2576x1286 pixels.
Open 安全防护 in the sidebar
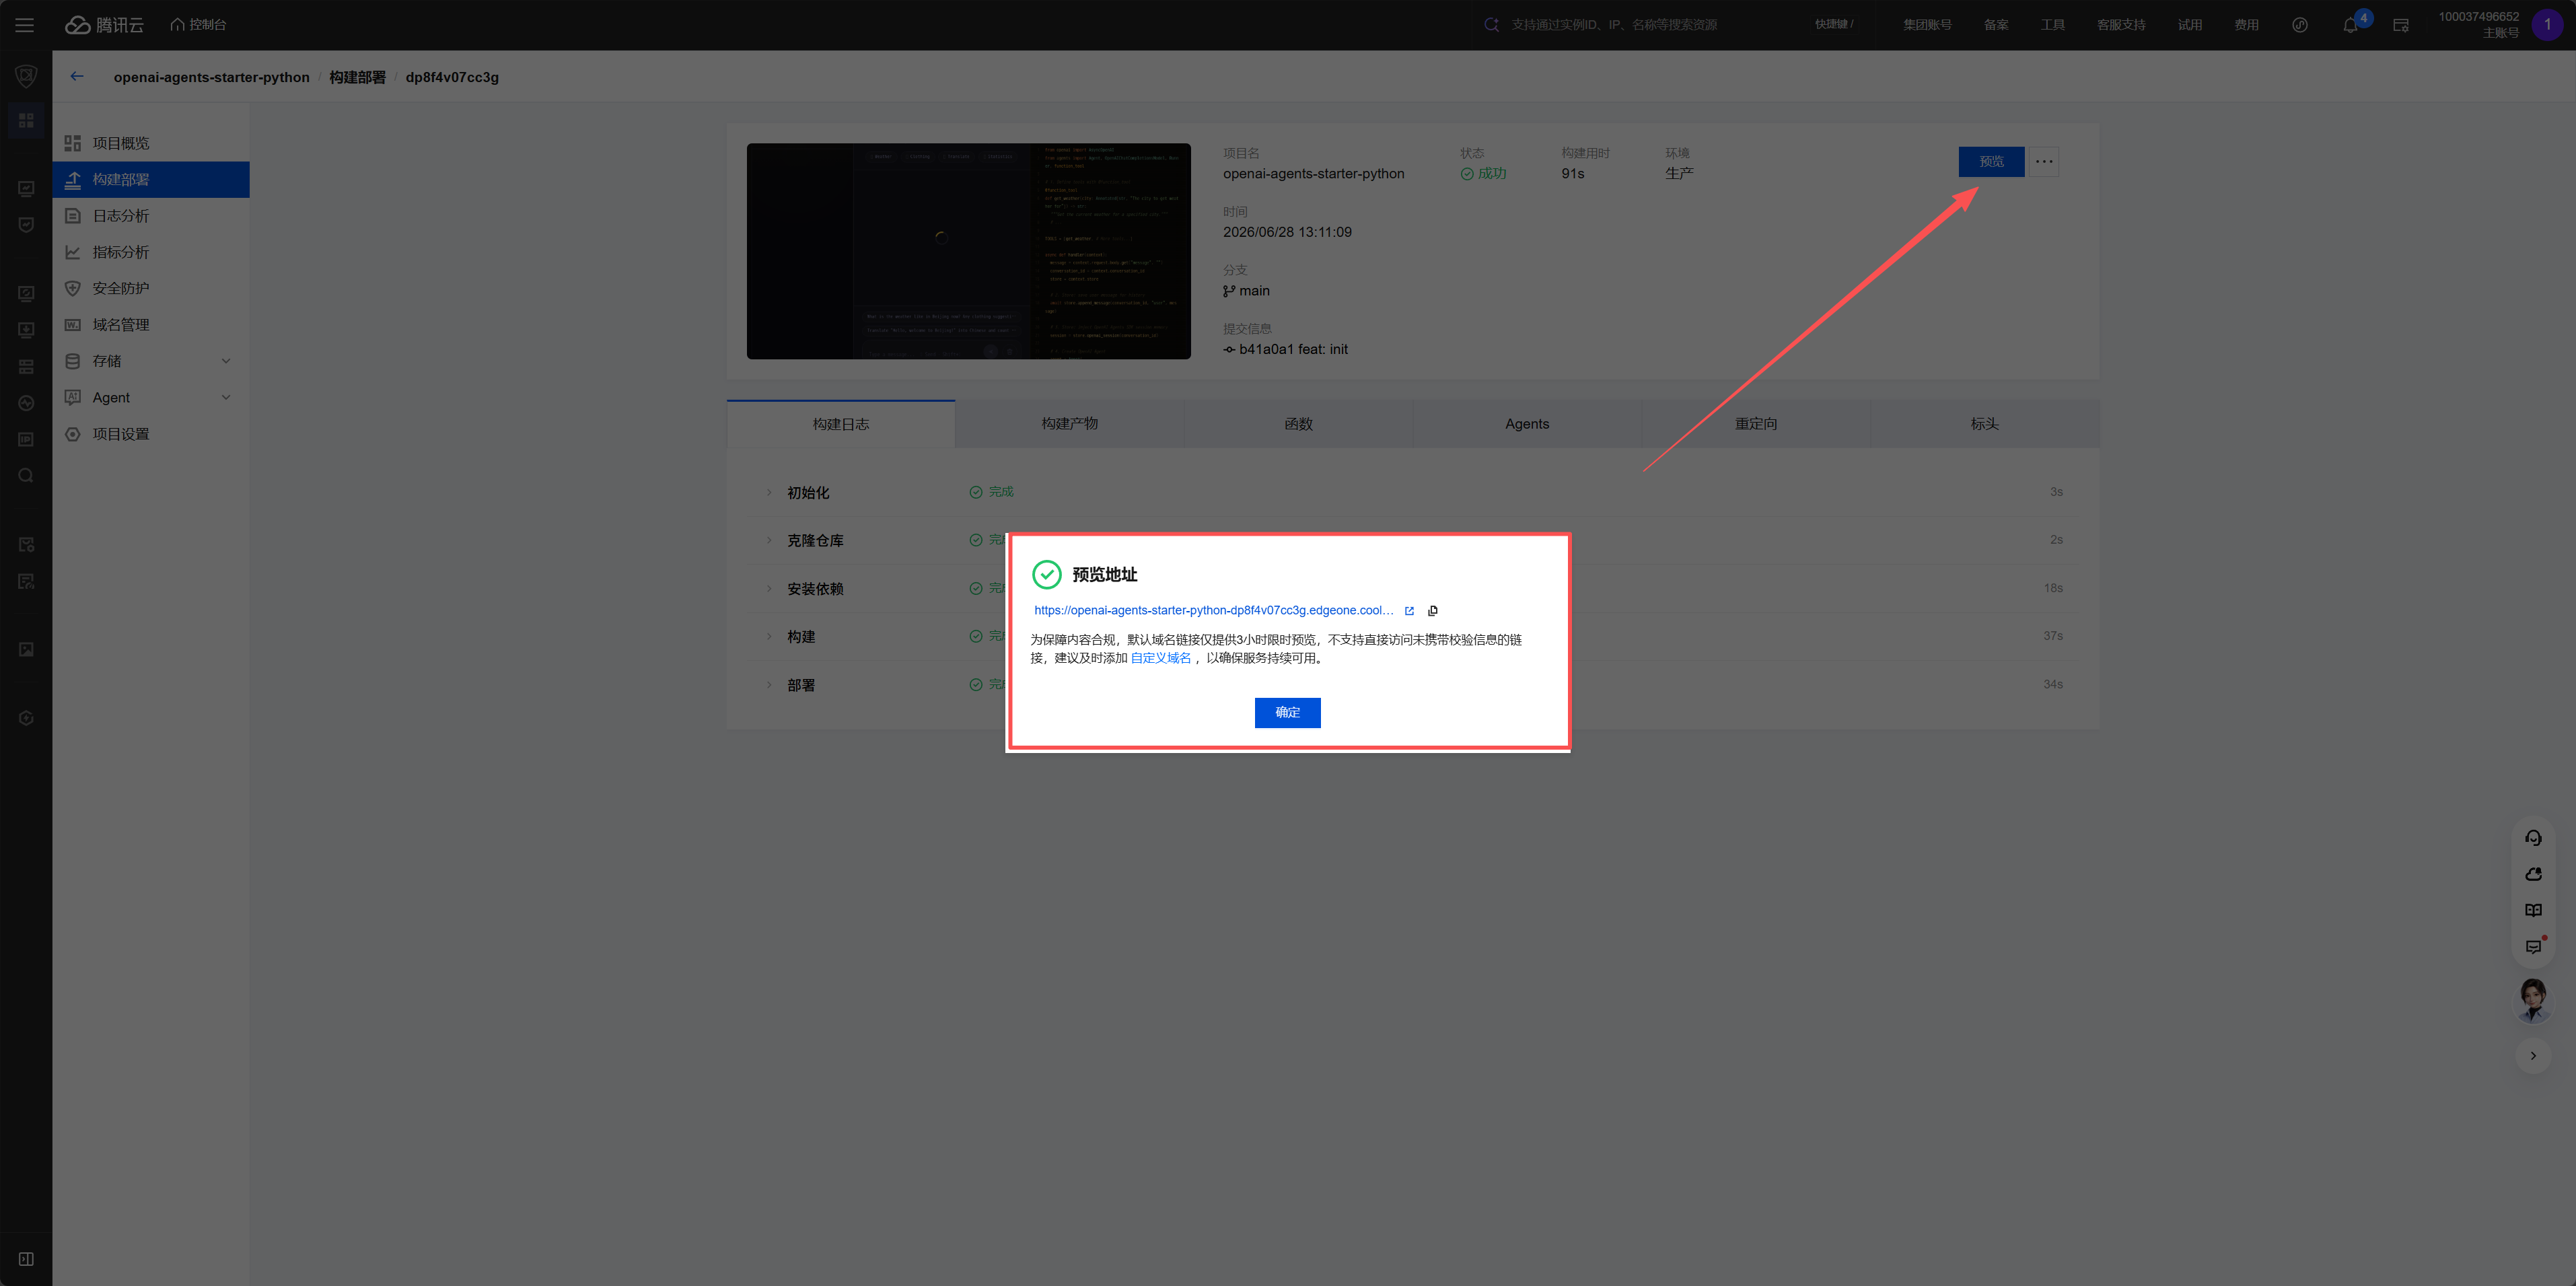[151, 288]
